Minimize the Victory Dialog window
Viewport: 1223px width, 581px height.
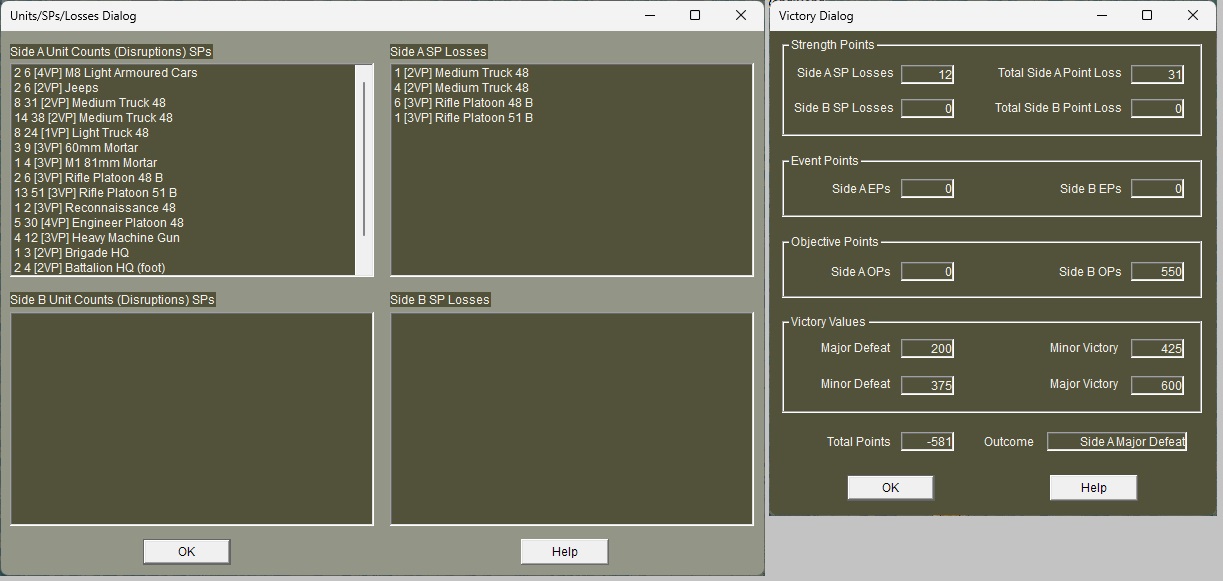click(x=1102, y=15)
